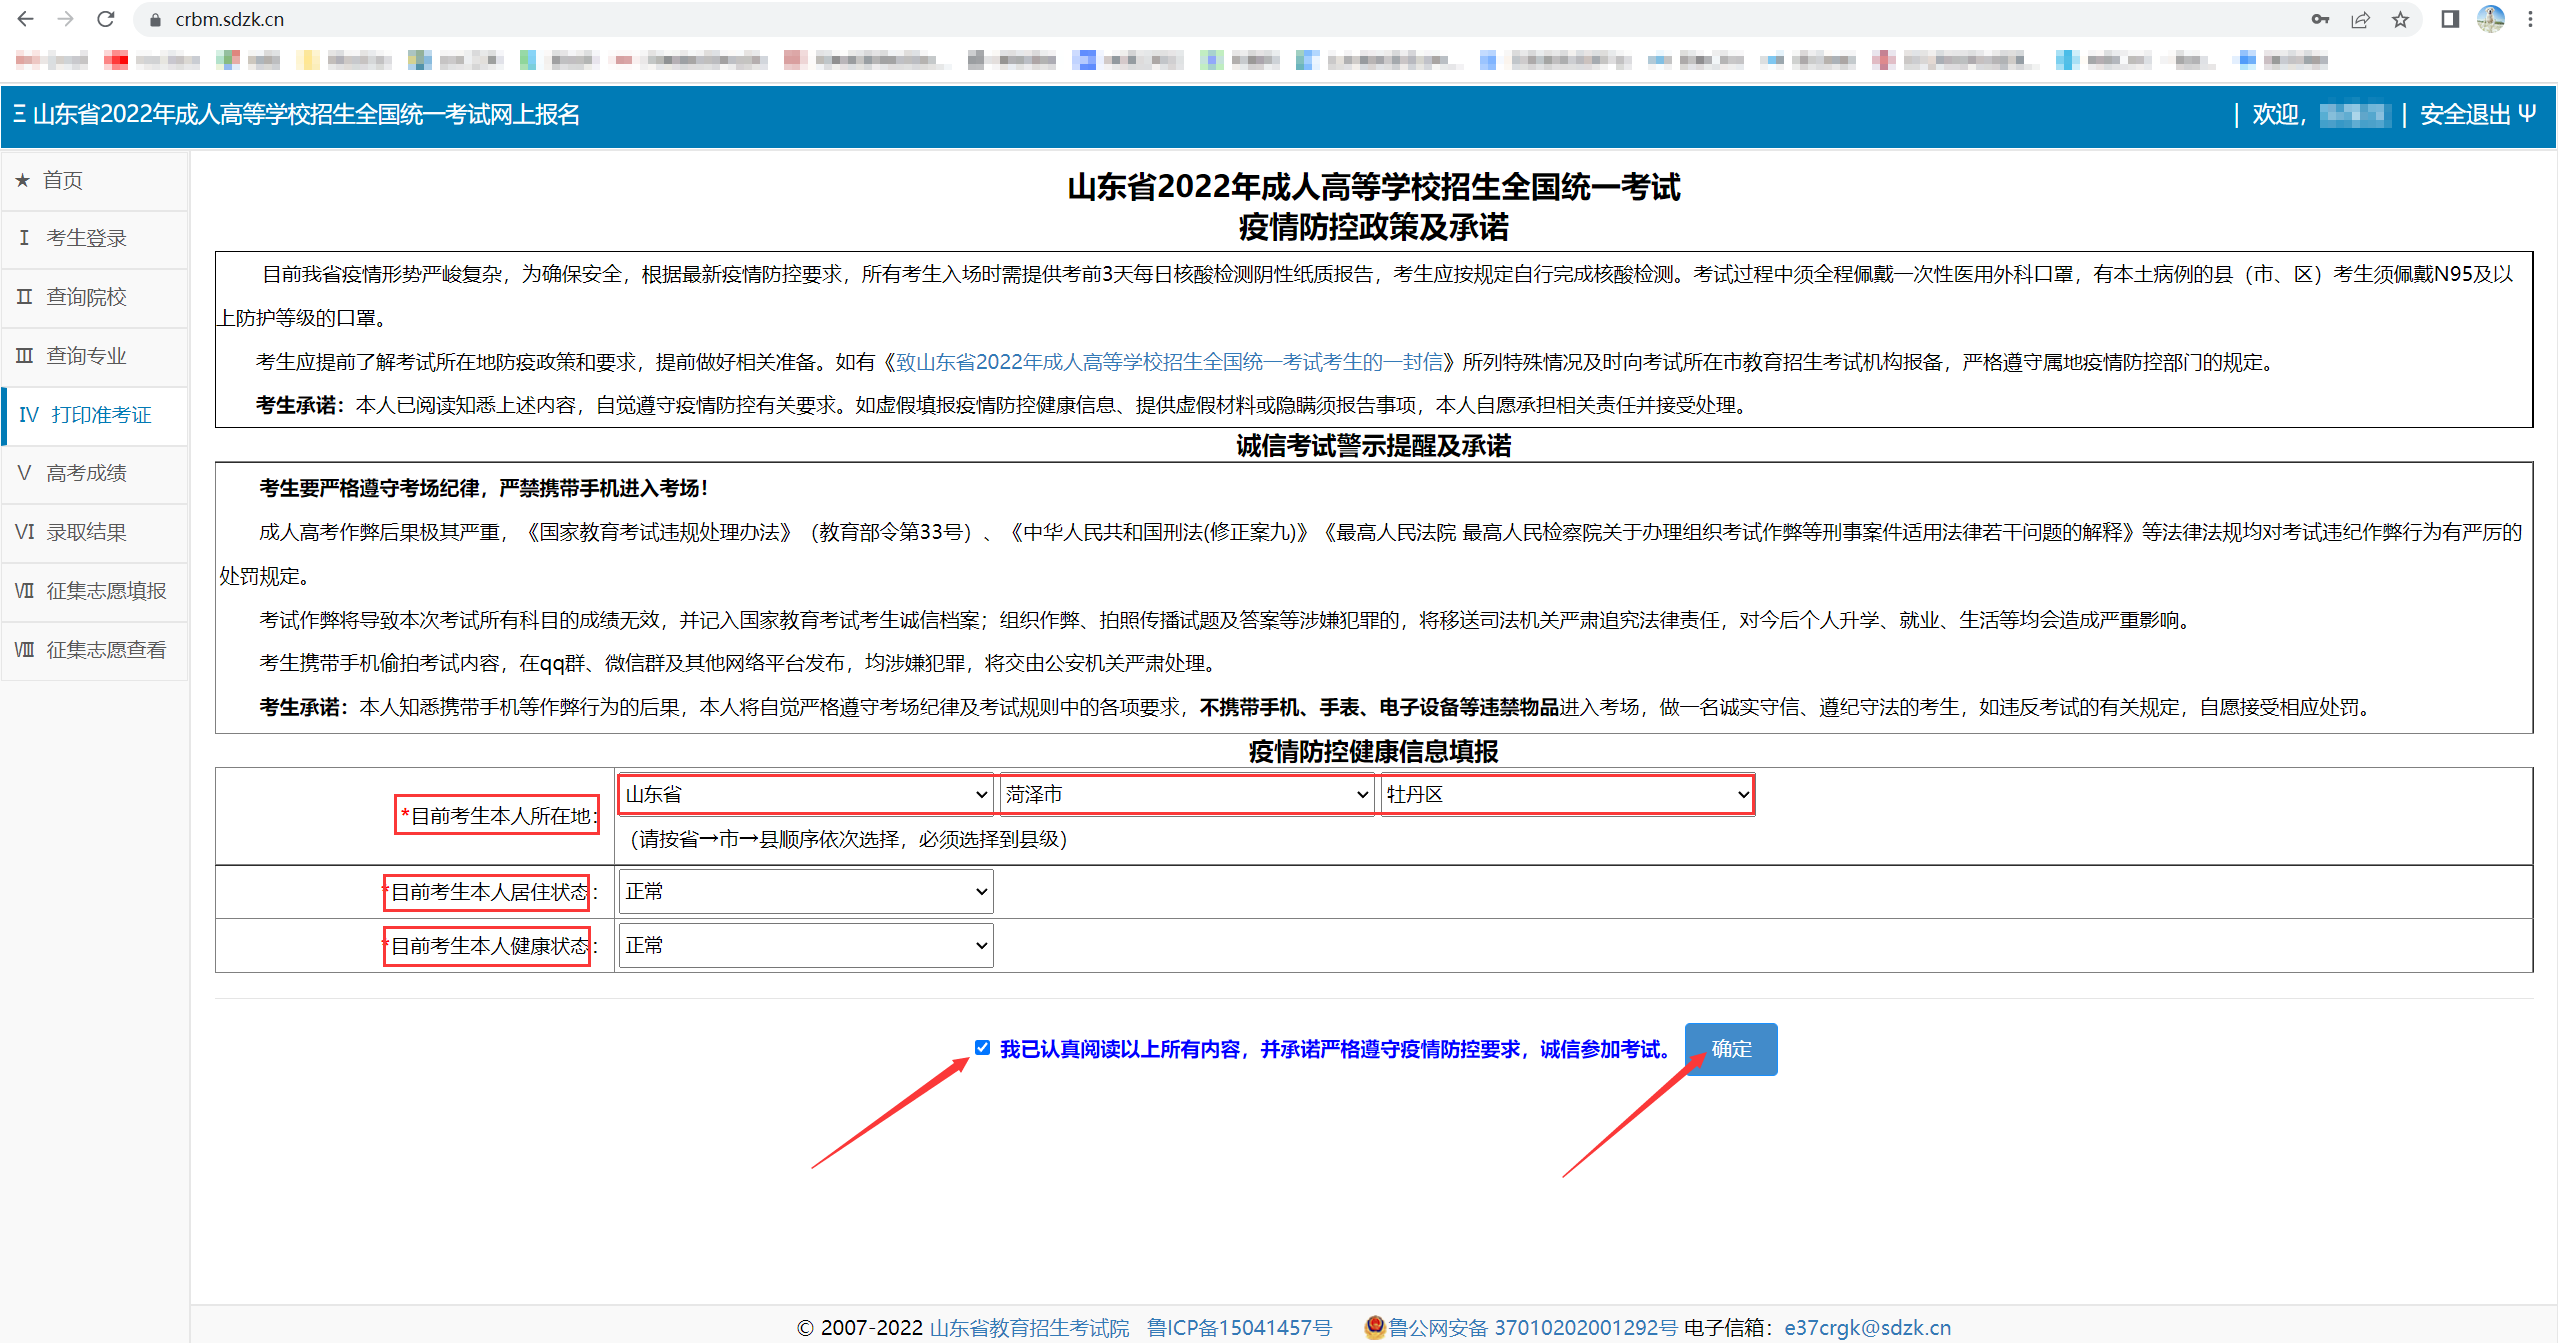Select 征集志愿填报 sidebar item

pos(106,591)
